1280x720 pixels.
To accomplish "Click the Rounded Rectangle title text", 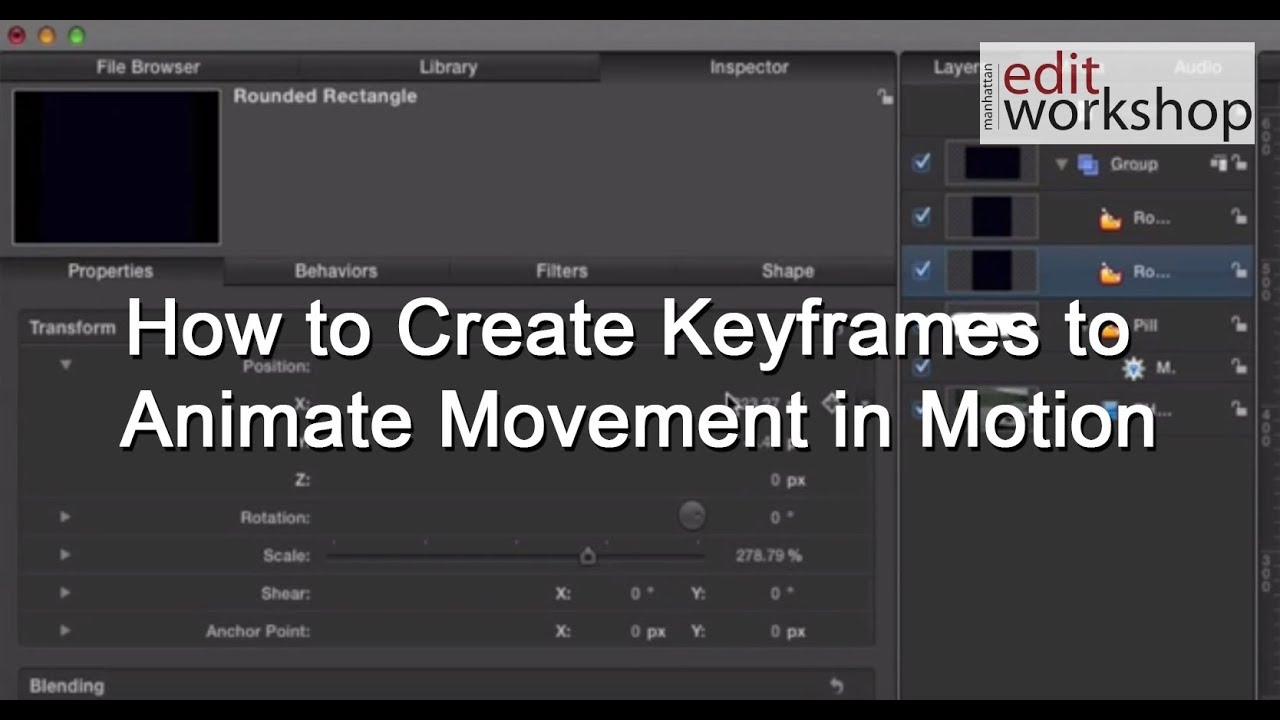I will click(325, 97).
